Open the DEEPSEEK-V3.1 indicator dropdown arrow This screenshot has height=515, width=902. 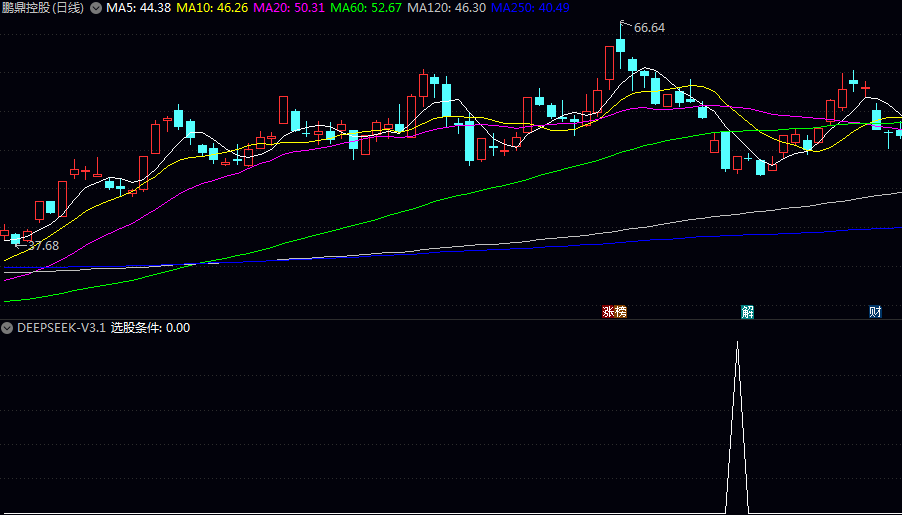pos(8,328)
